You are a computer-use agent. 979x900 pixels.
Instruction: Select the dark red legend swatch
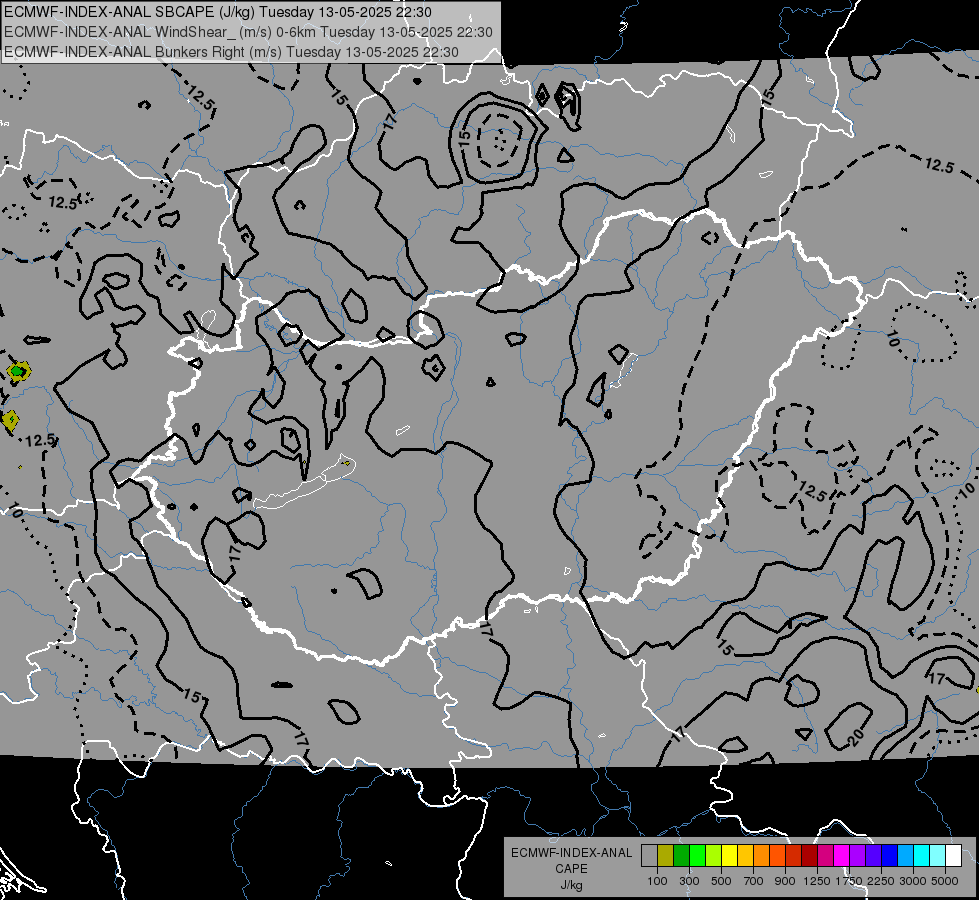pyautogui.click(x=810, y=855)
